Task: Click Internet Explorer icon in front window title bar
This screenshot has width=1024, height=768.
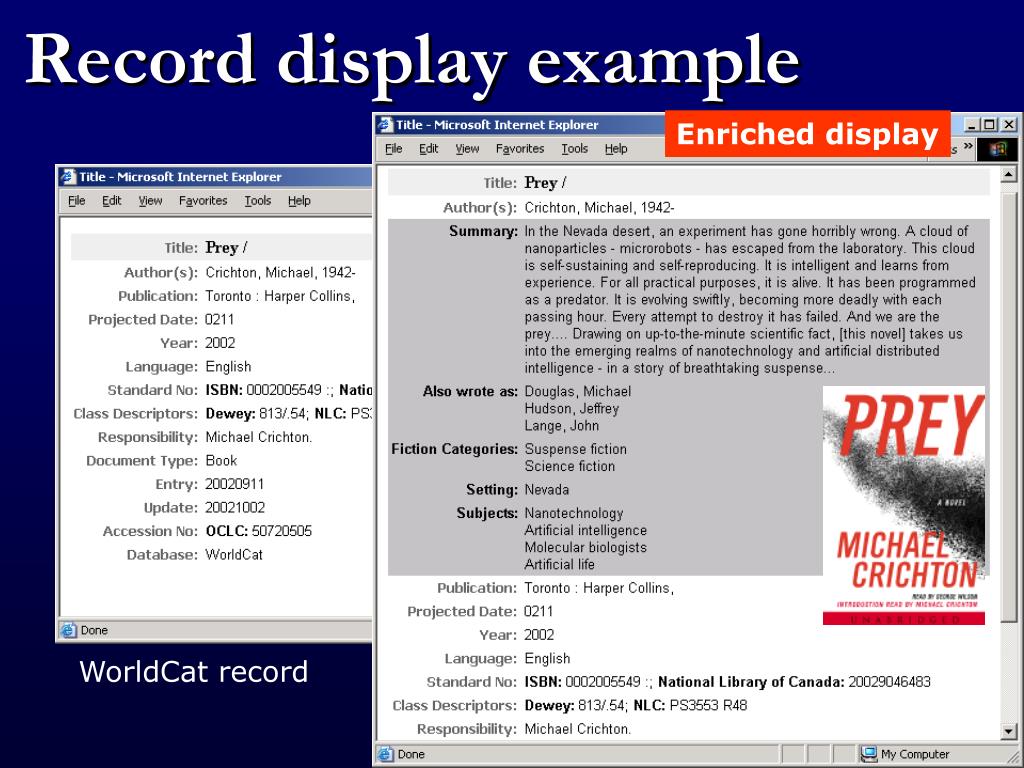Action: click(x=386, y=125)
